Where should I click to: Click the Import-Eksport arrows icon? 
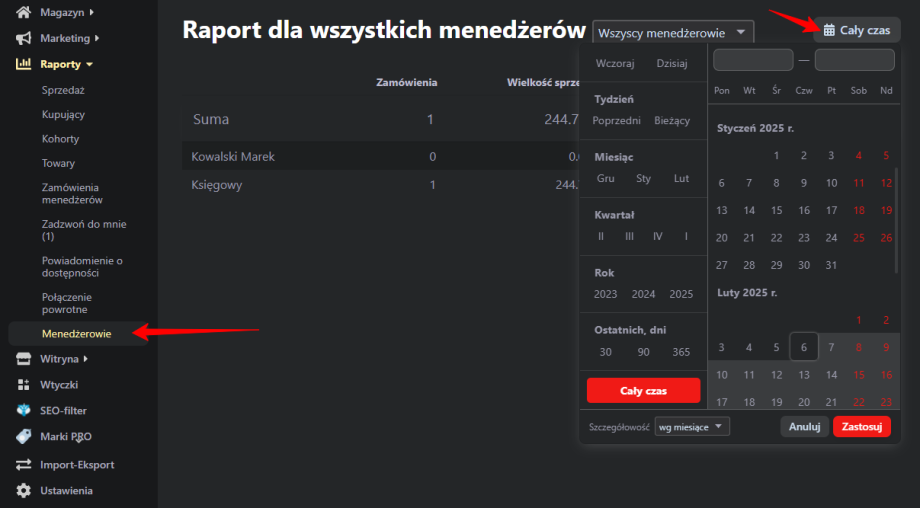pos(23,465)
